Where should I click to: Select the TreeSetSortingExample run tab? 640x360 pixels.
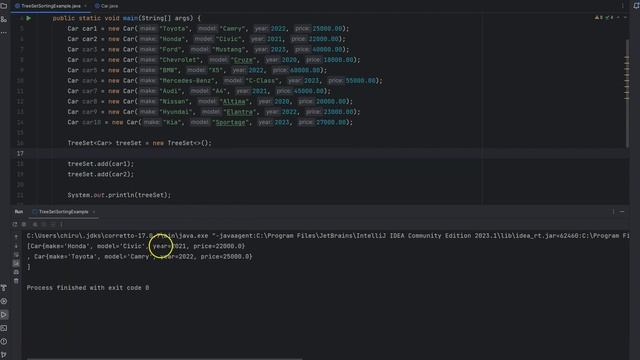click(63, 212)
